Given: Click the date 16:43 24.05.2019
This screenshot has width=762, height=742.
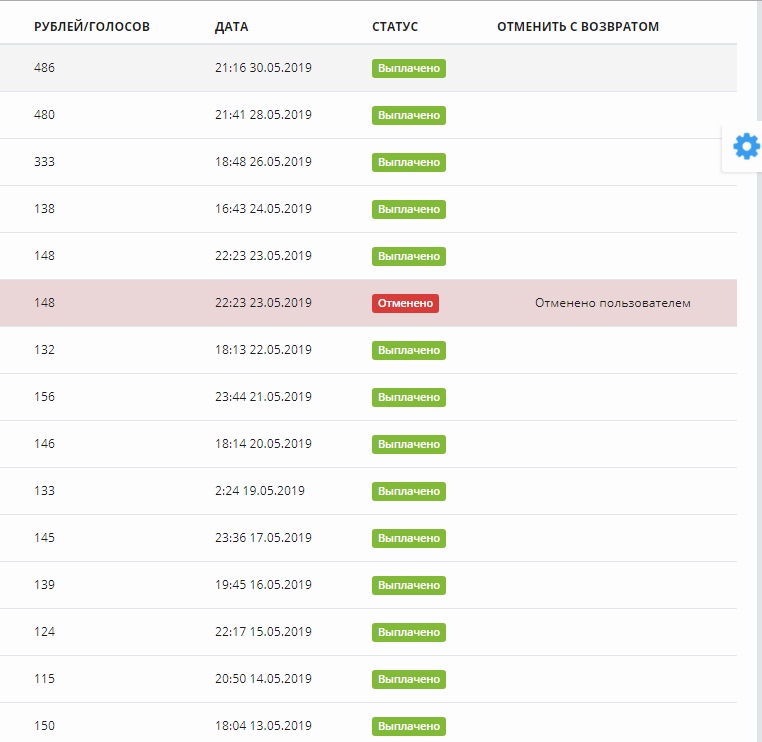Looking at the screenshot, I should 263,209.
